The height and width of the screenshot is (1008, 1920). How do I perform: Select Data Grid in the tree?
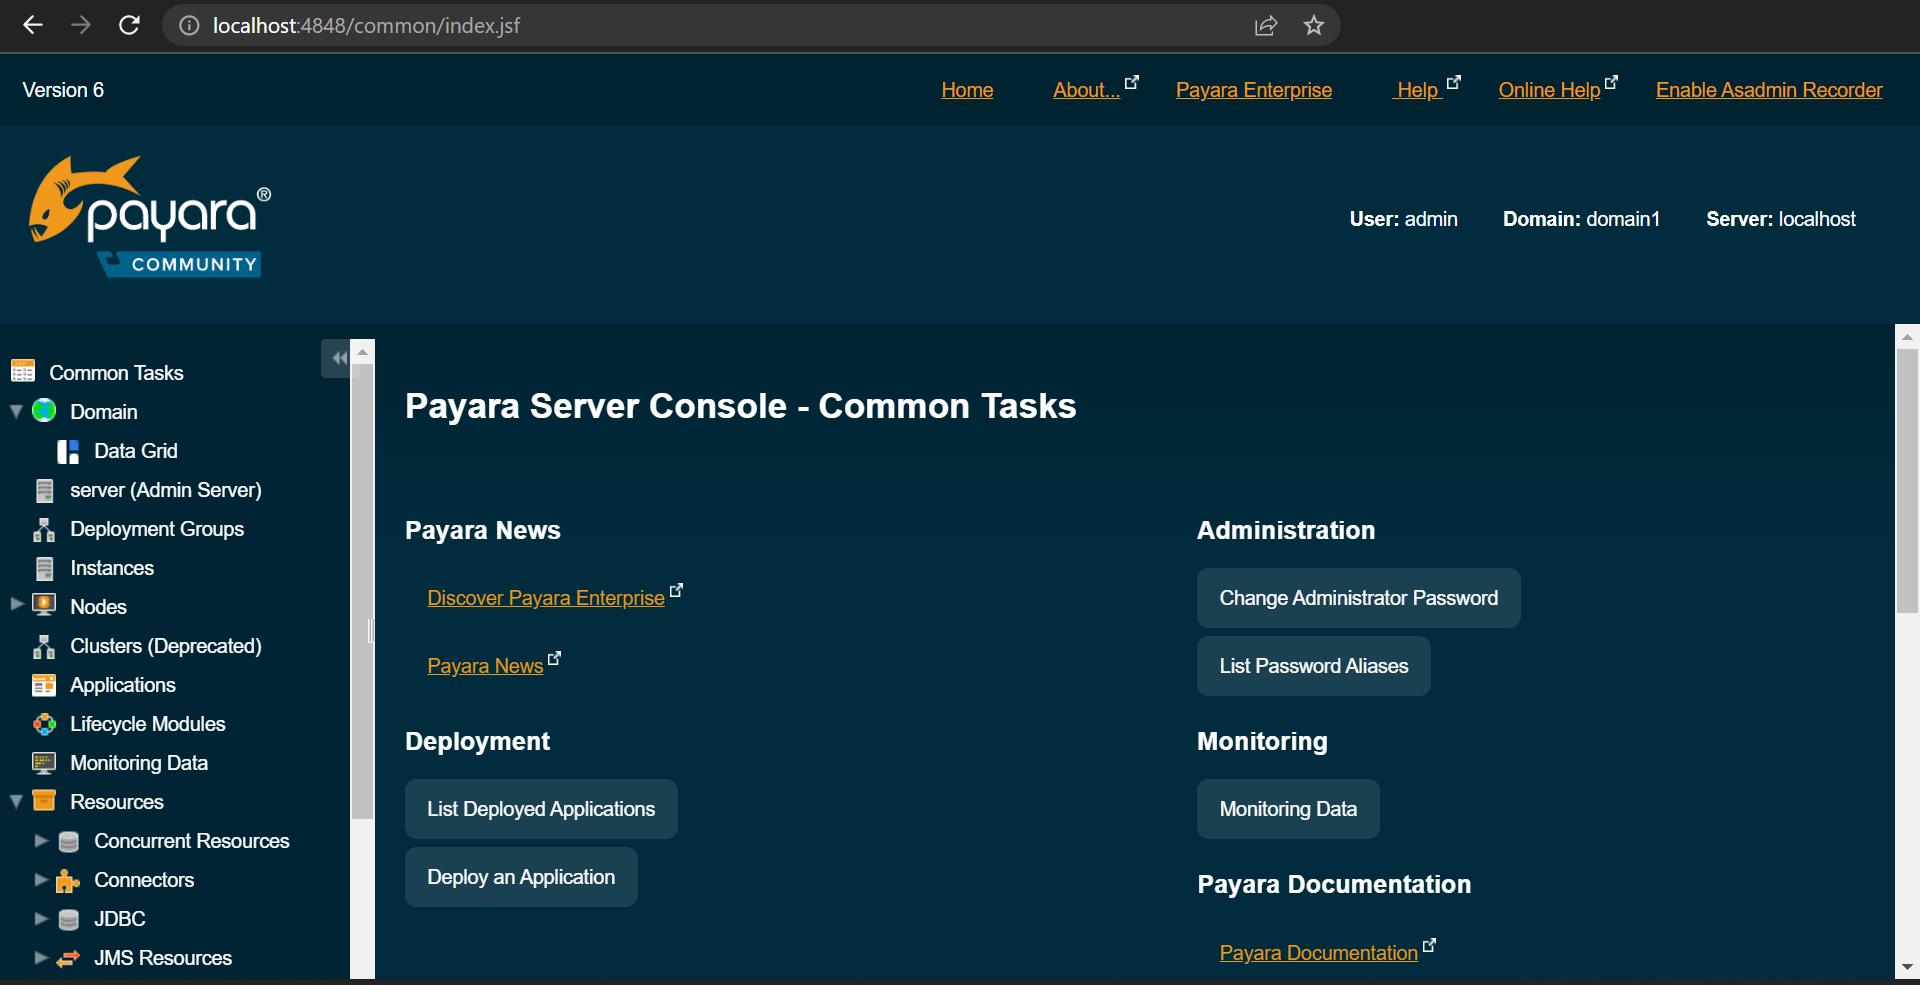[136, 451]
